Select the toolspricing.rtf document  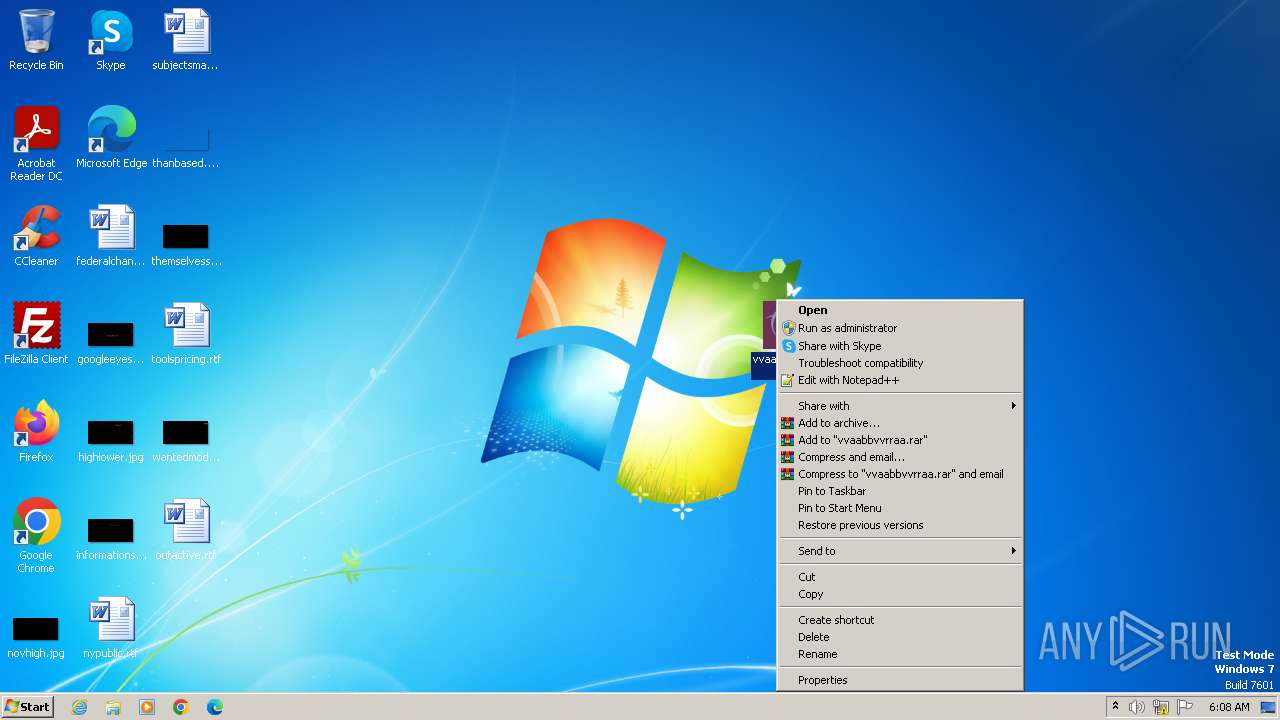(186, 334)
